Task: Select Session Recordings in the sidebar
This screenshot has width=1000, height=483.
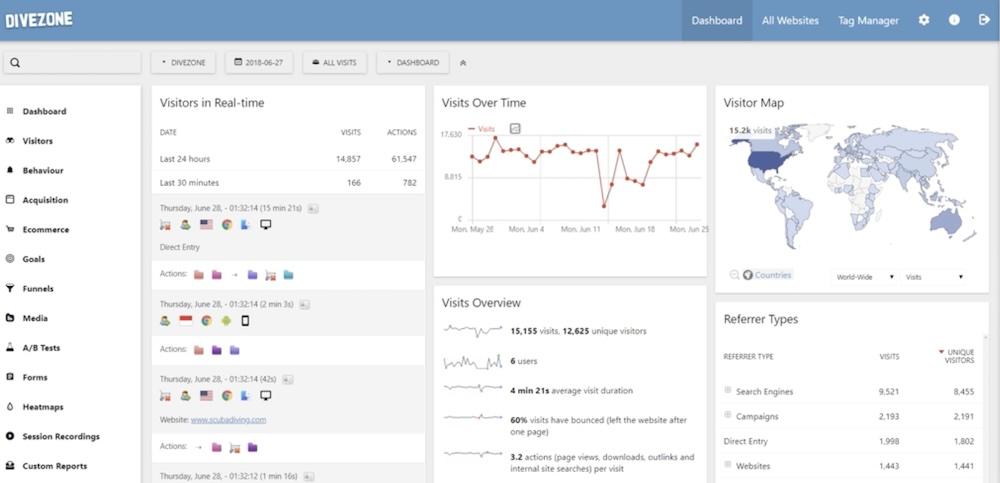Action: [61, 437]
